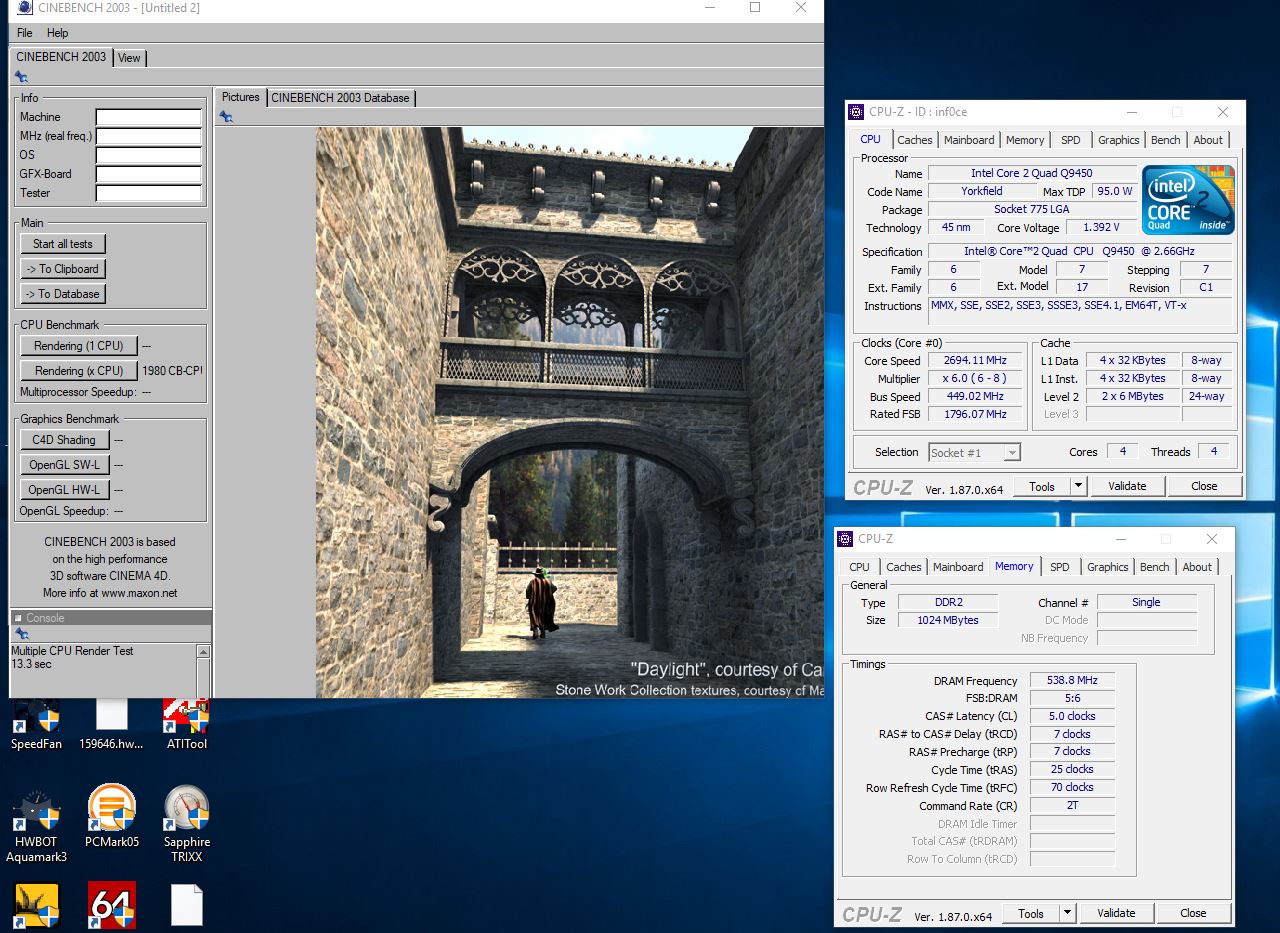
Task: Click the GFX-Board input field
Action: tap(148, 174)
